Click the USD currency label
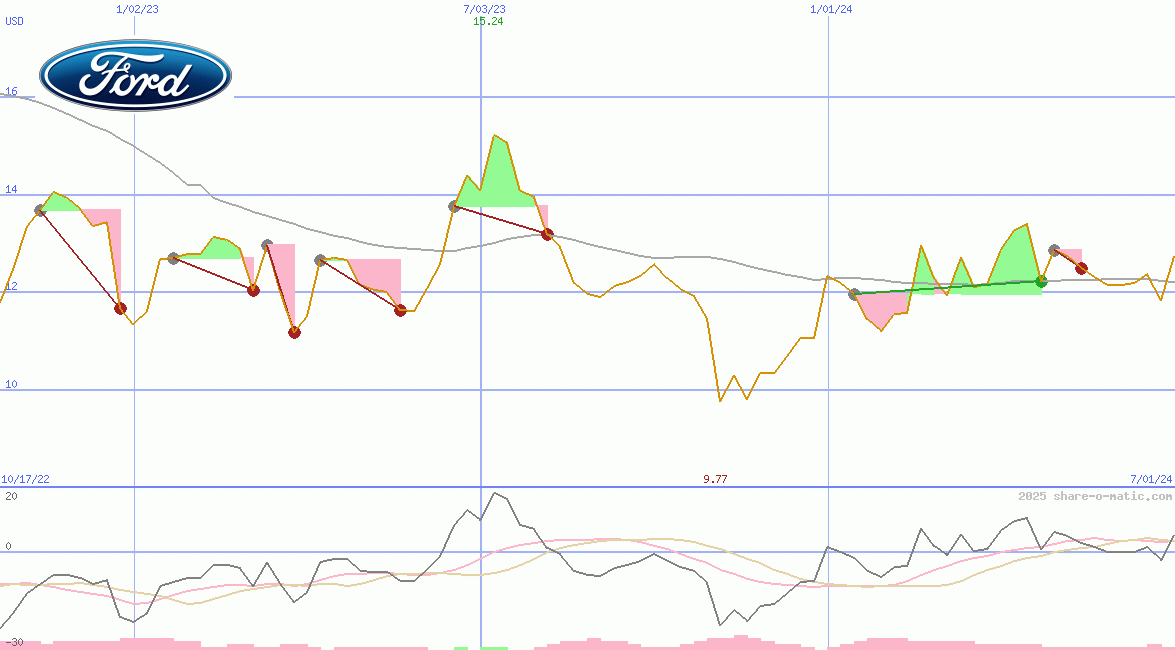This screenshot has height=650, width=1175. 15,21
